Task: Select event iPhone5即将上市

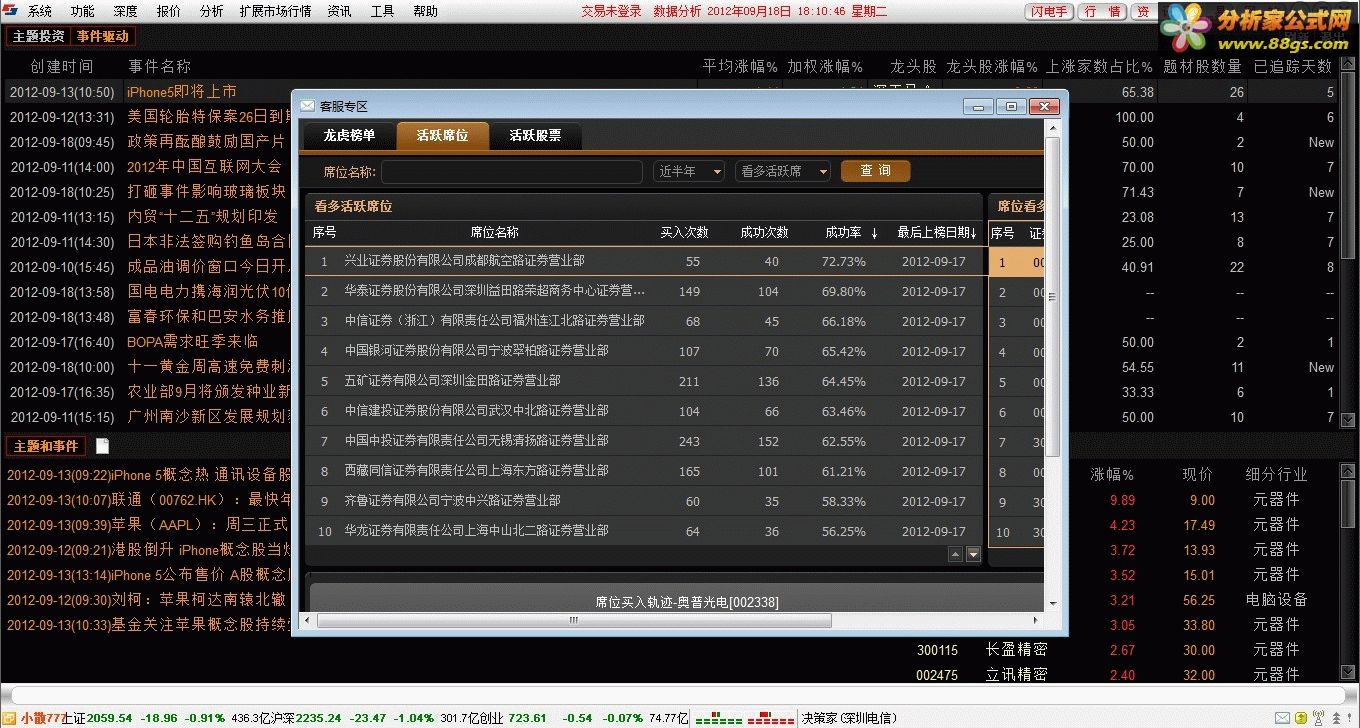Action: click(182, 92)
